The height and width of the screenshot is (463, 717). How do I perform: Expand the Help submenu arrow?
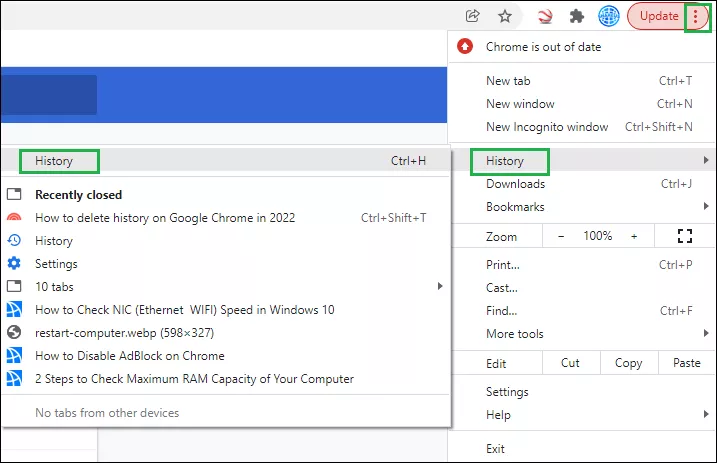(706, 414)
